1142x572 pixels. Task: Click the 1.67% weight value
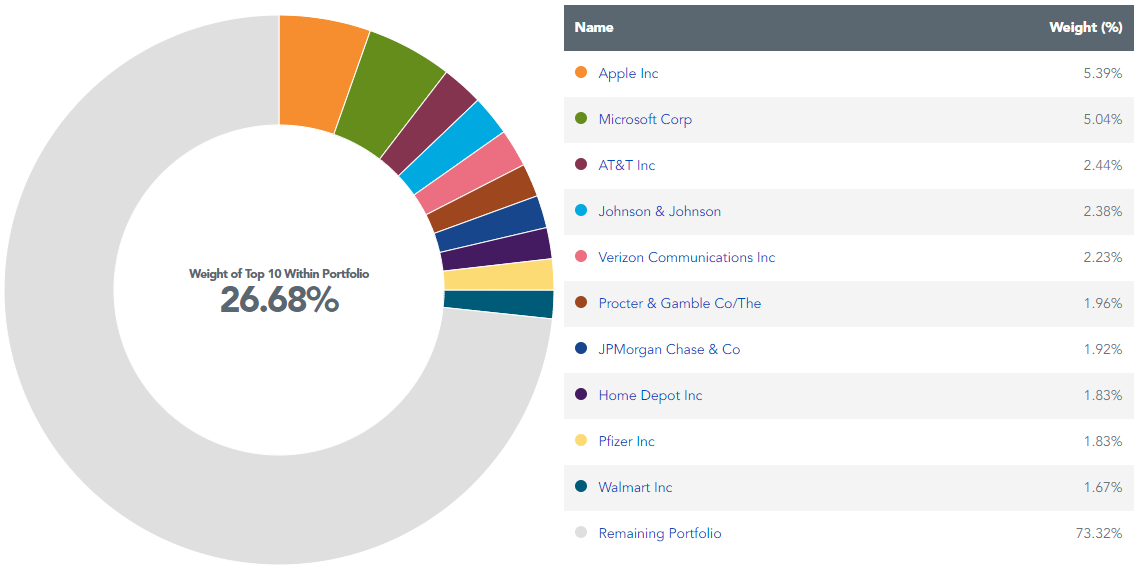(x=1103, y=487)
